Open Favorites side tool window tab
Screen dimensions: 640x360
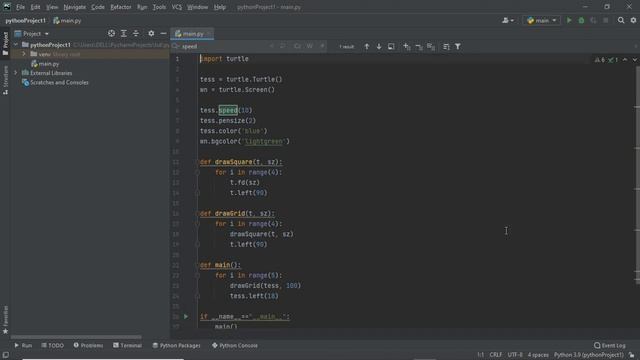(x=5, y=320)
